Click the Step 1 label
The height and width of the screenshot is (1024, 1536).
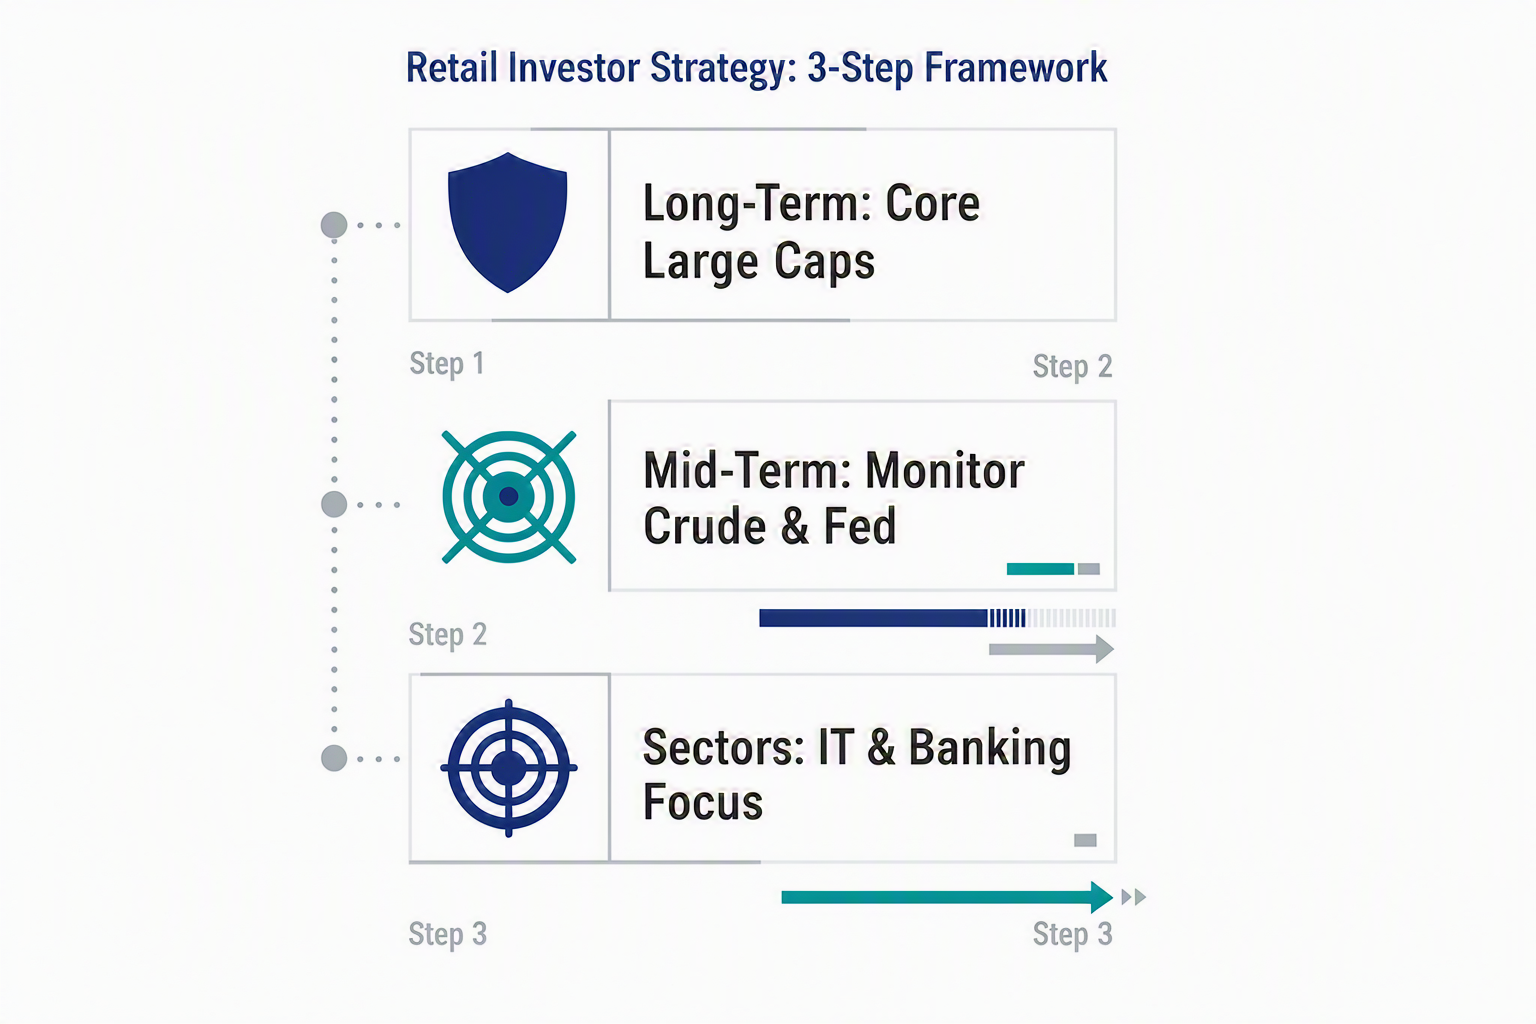pyautogui.click(x=447, y=364)
